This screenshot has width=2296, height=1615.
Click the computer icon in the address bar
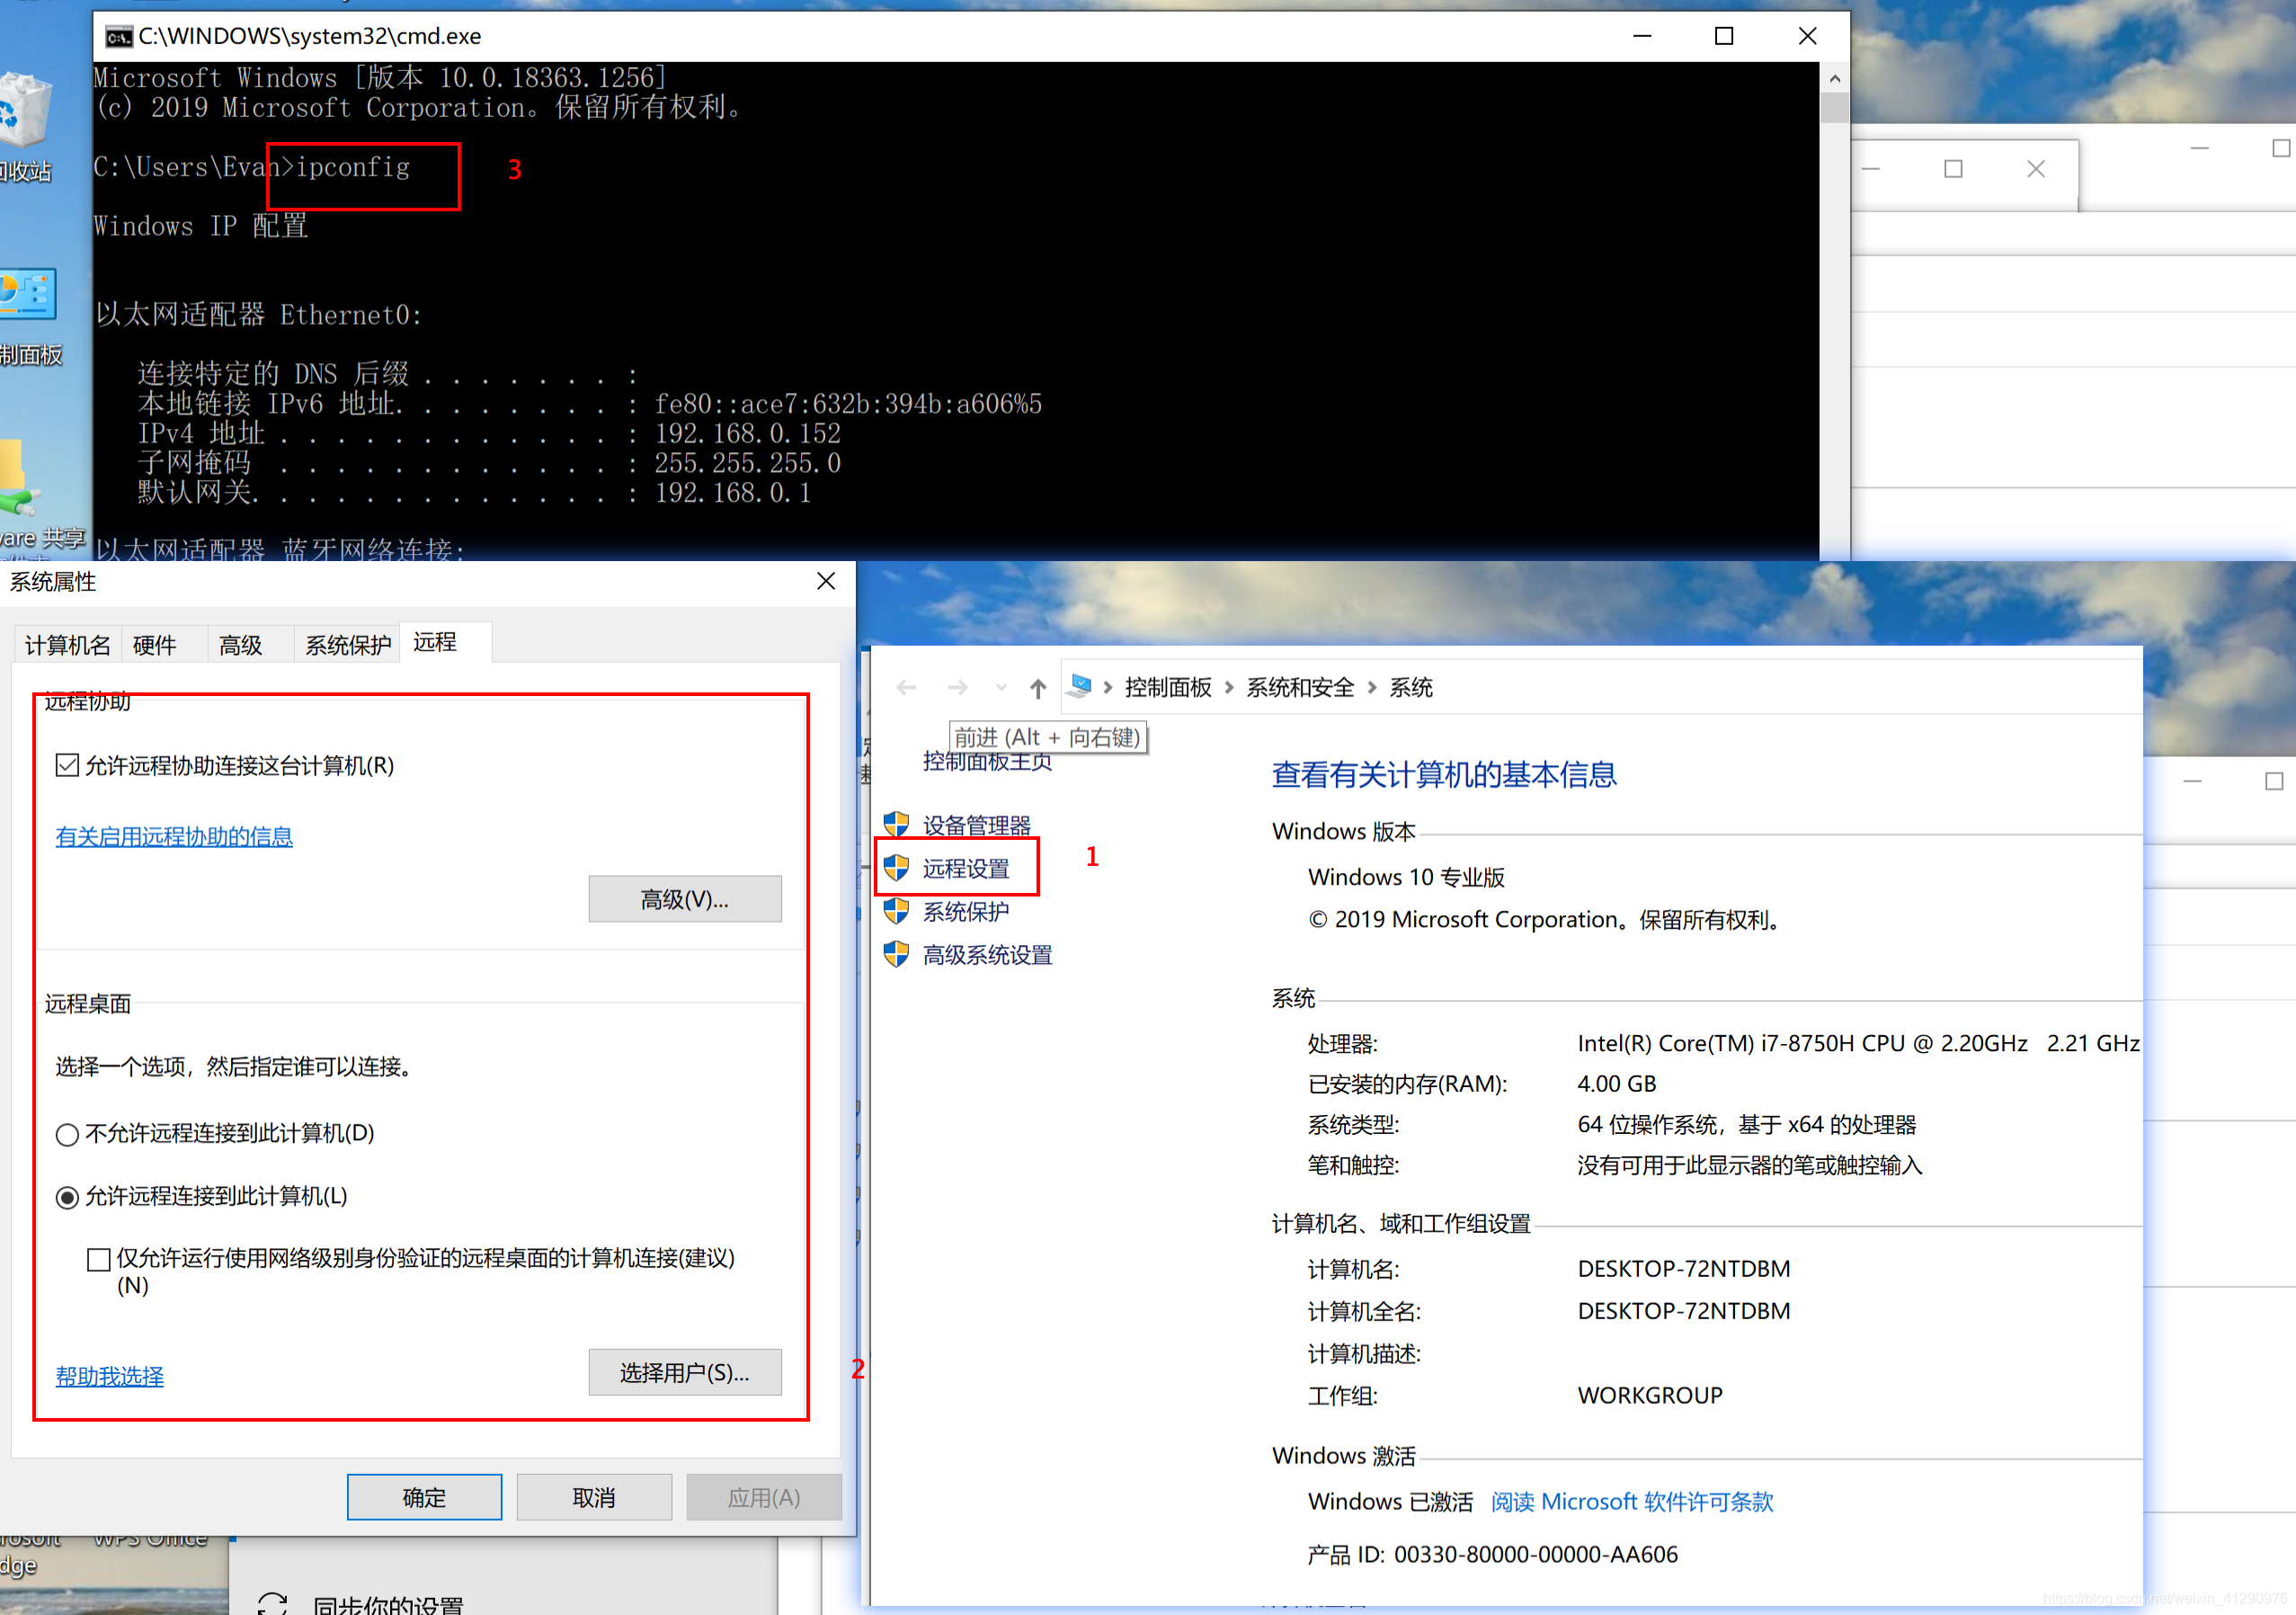click(1080, 686)
